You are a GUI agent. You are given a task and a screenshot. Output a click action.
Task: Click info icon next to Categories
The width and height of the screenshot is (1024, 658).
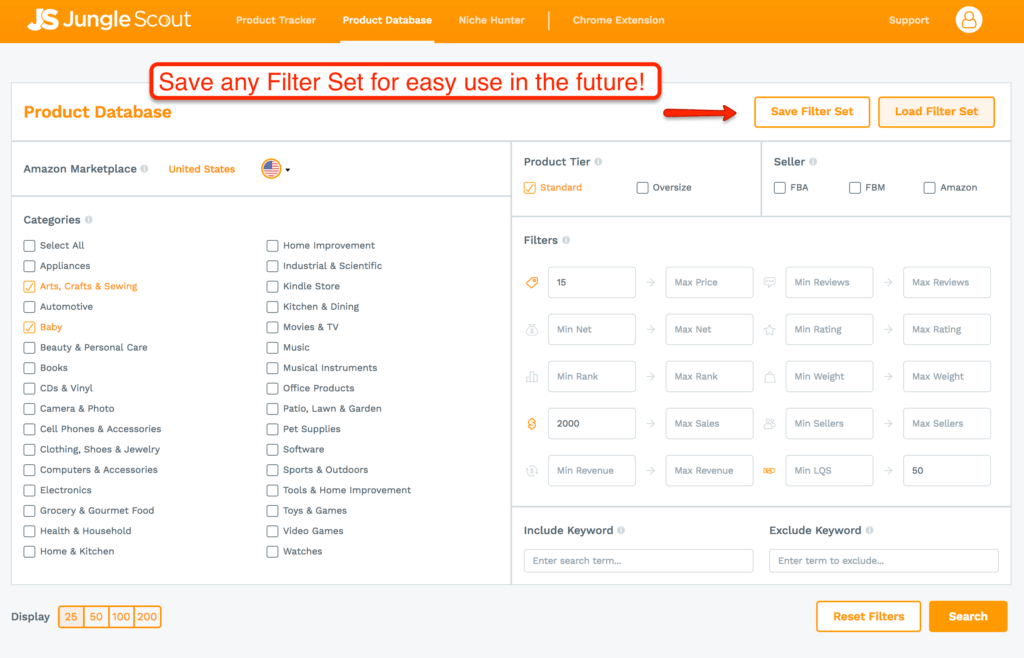coord(89,219)
